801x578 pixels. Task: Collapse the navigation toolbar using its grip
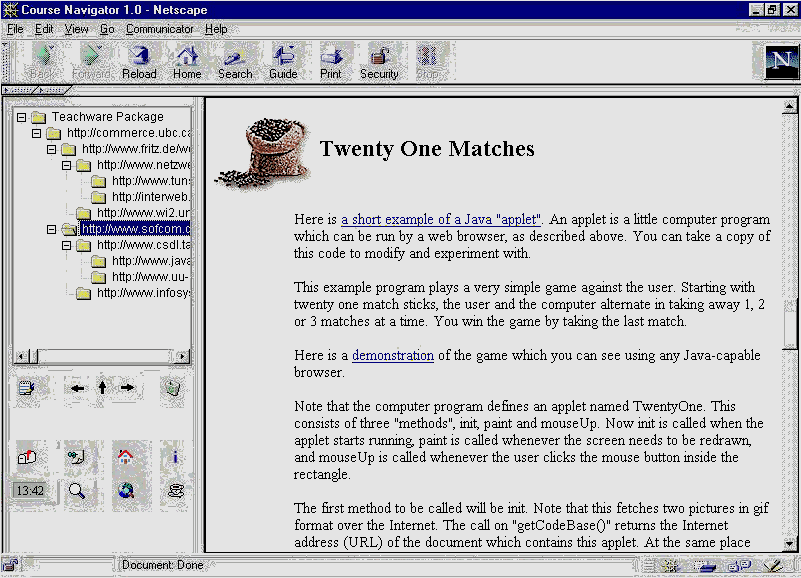(5, 62)
